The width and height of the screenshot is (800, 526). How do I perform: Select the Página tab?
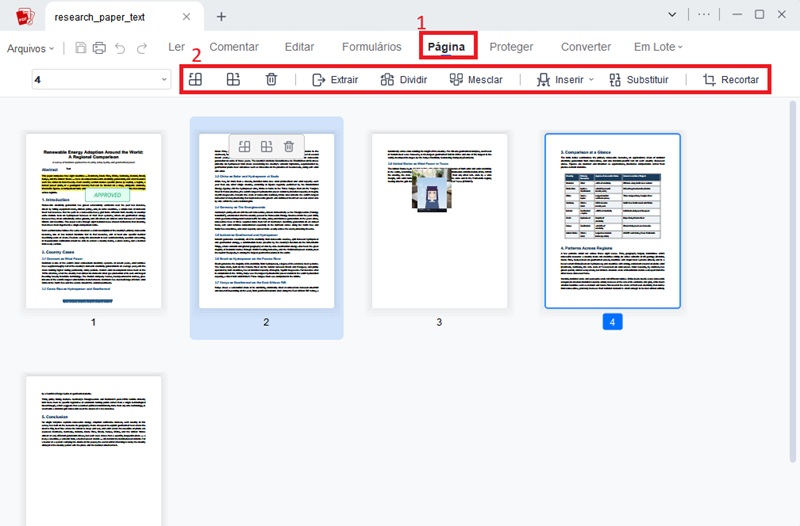(x=446, y=47)
